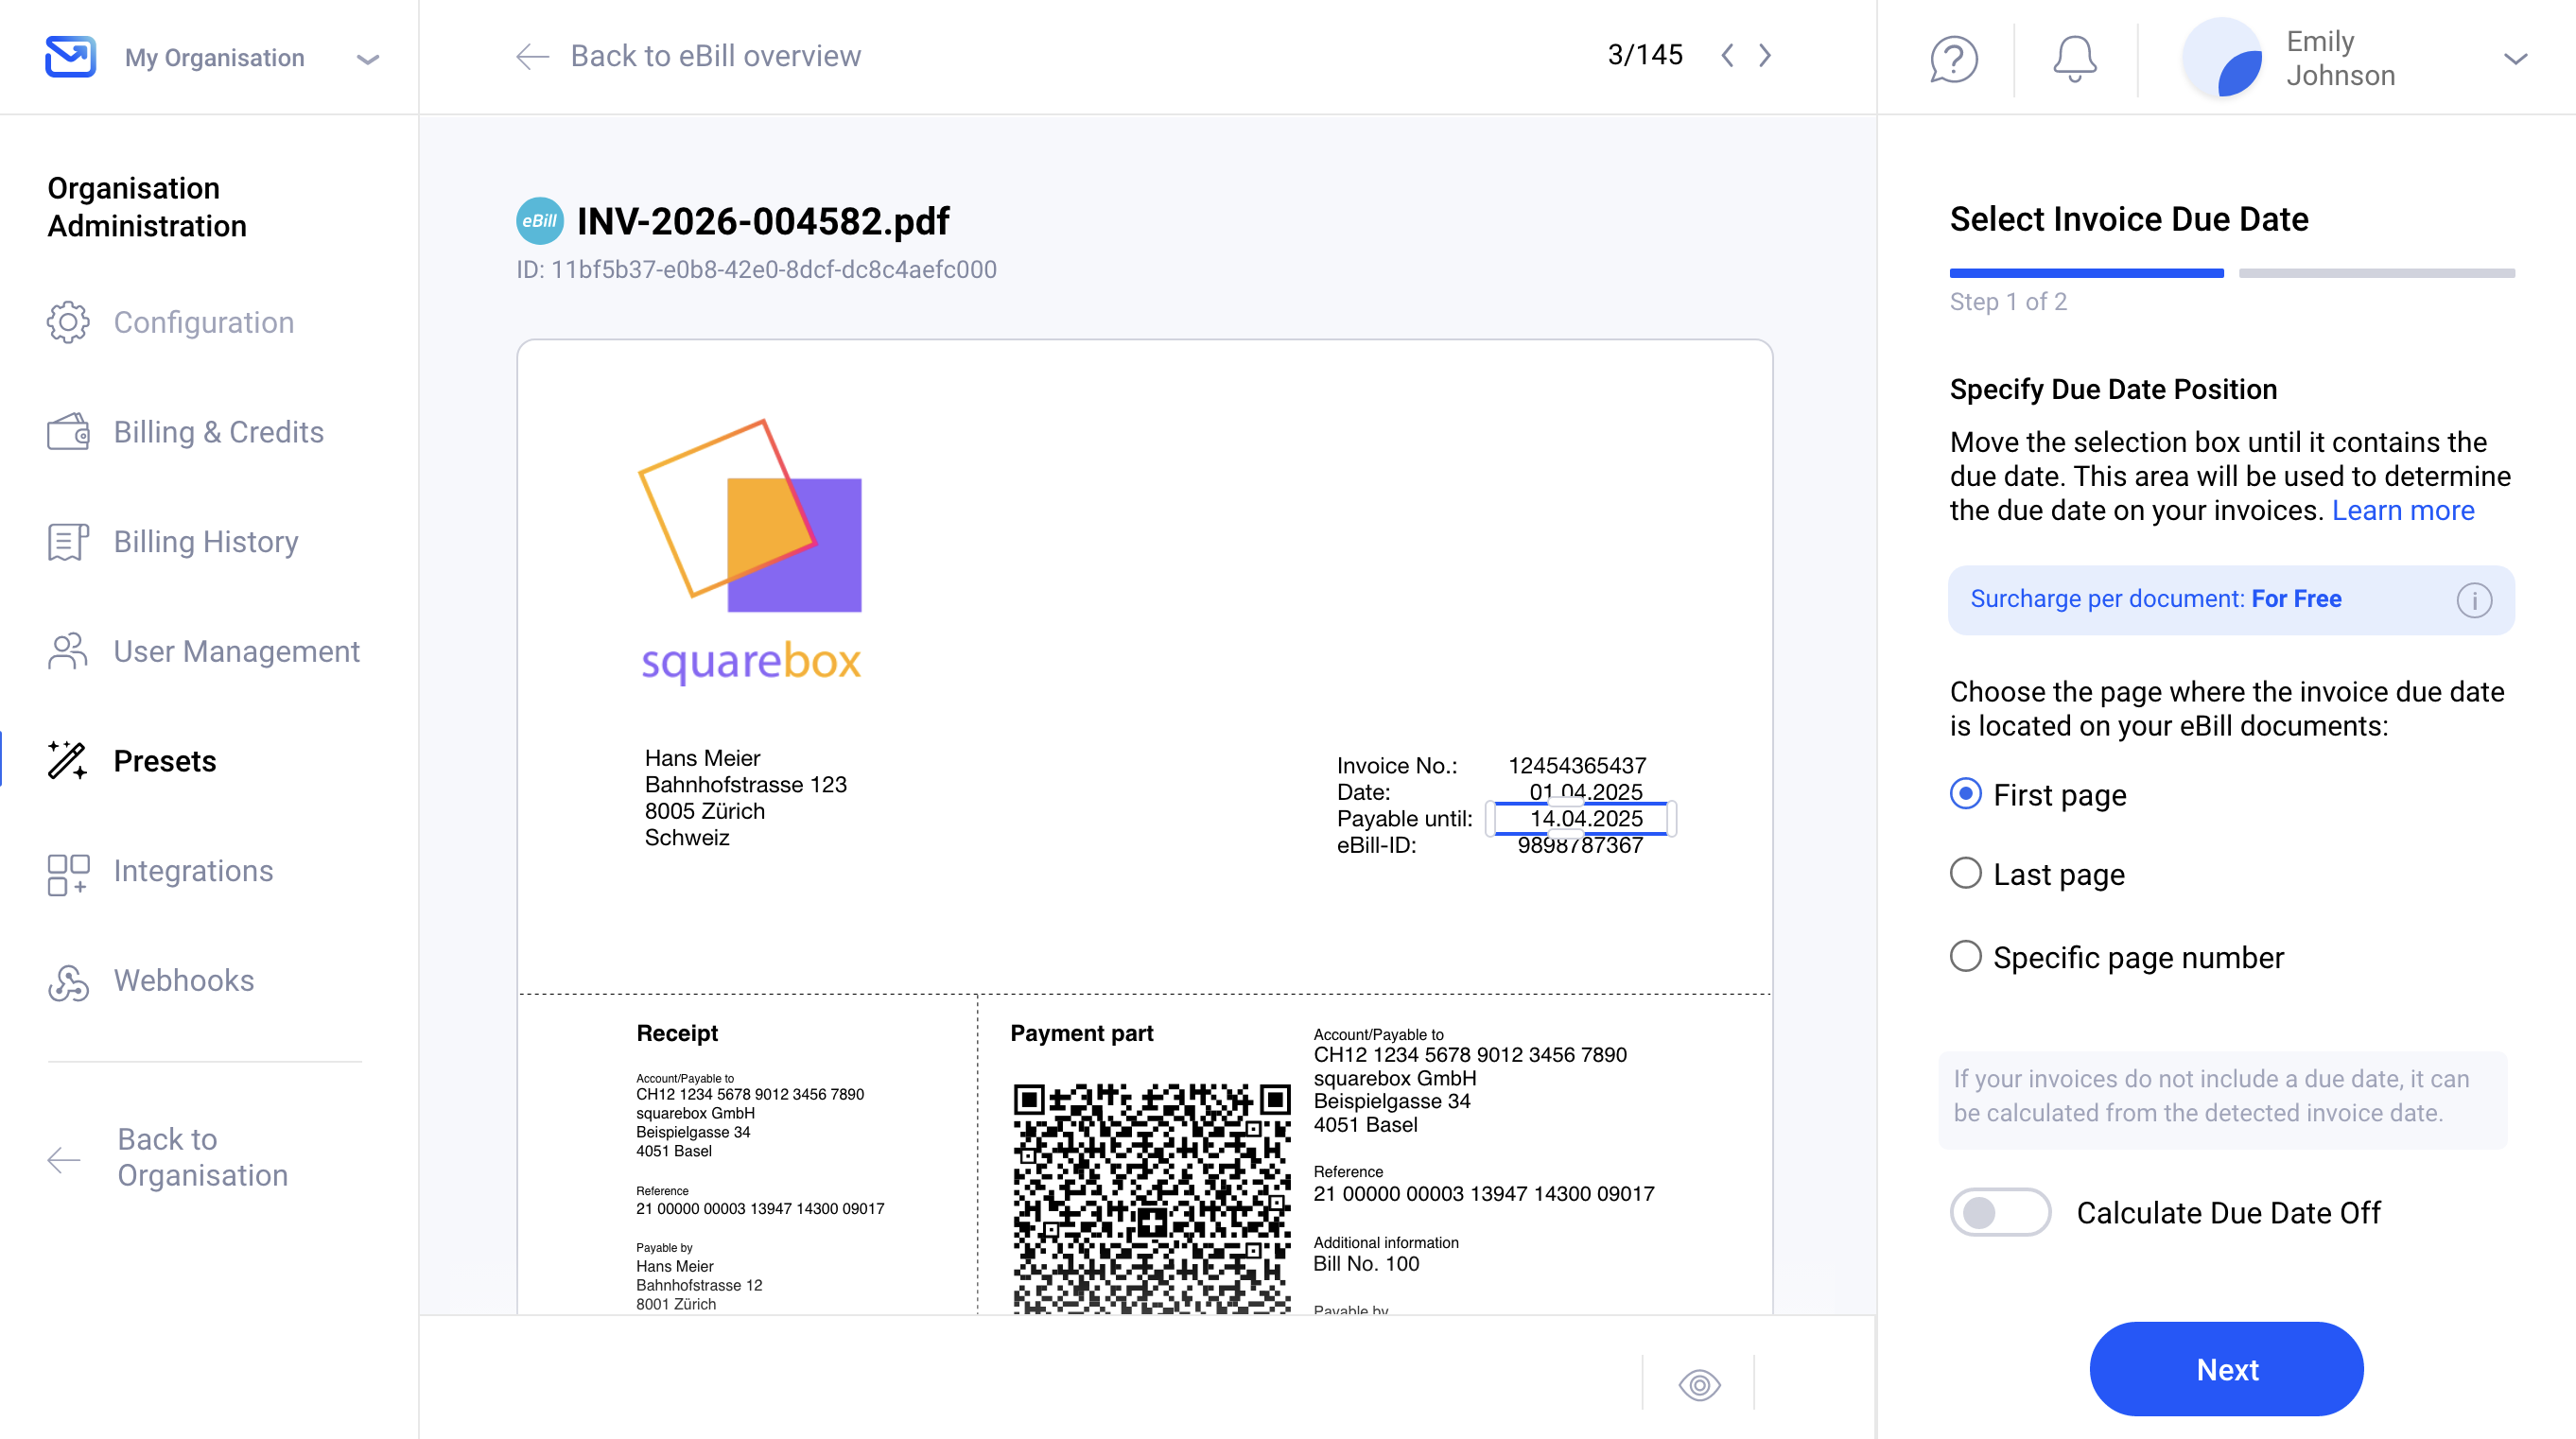Click the Step 1 of 2 label

point(2008,301)
